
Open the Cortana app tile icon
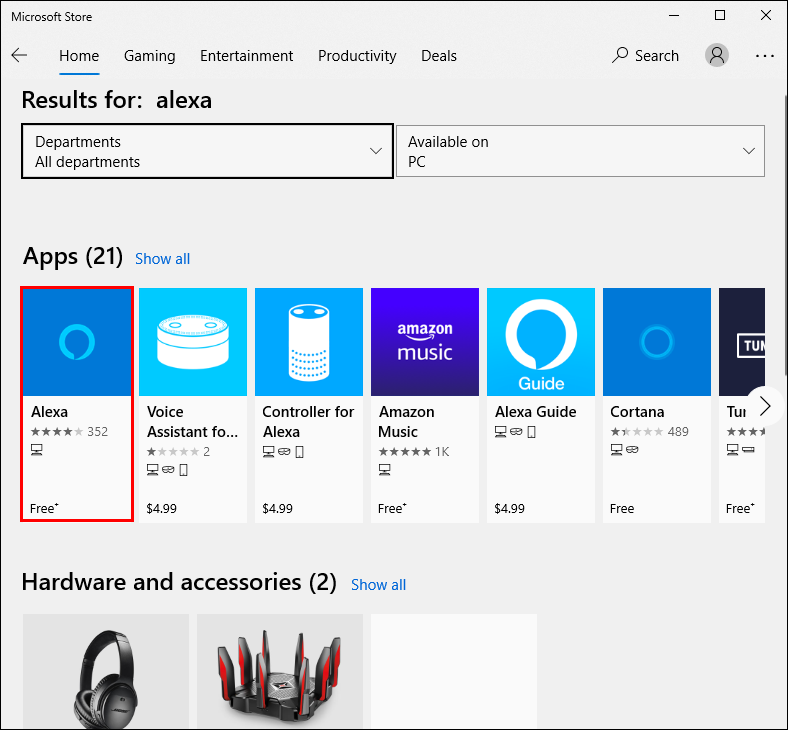pyautogui.click(x=657, y=342)
